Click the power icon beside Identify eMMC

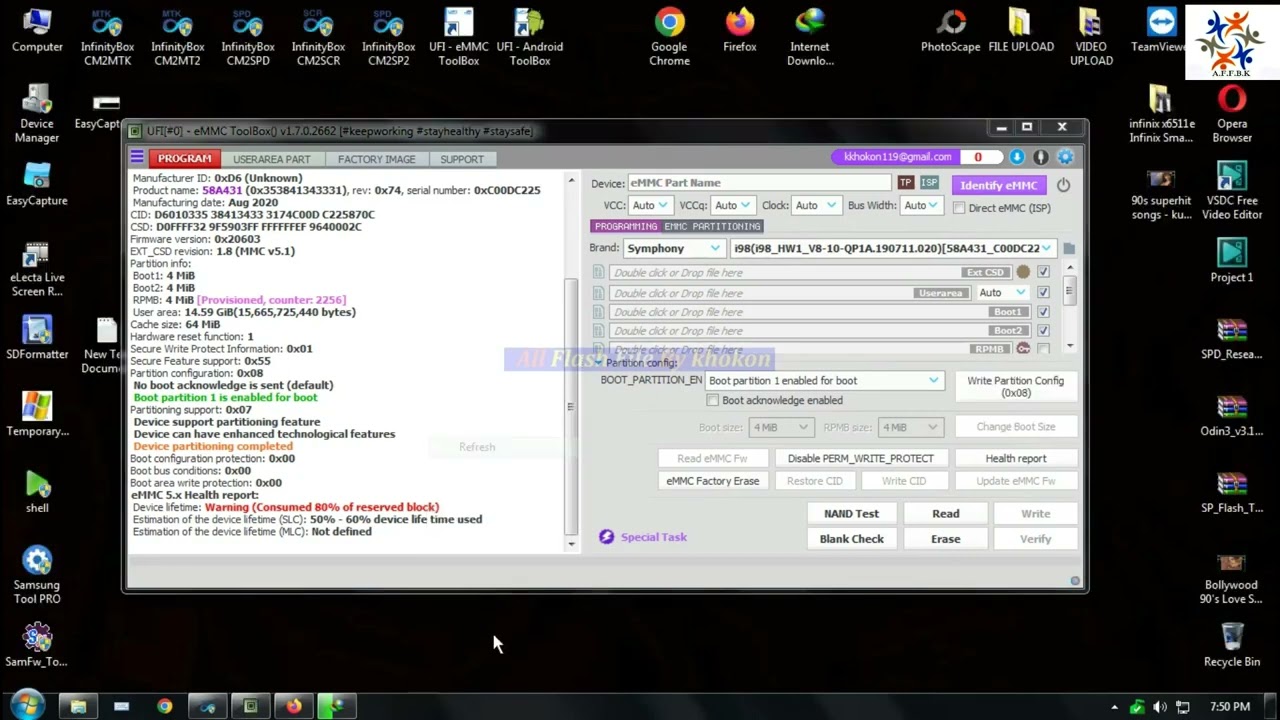tap(1063, 185)
